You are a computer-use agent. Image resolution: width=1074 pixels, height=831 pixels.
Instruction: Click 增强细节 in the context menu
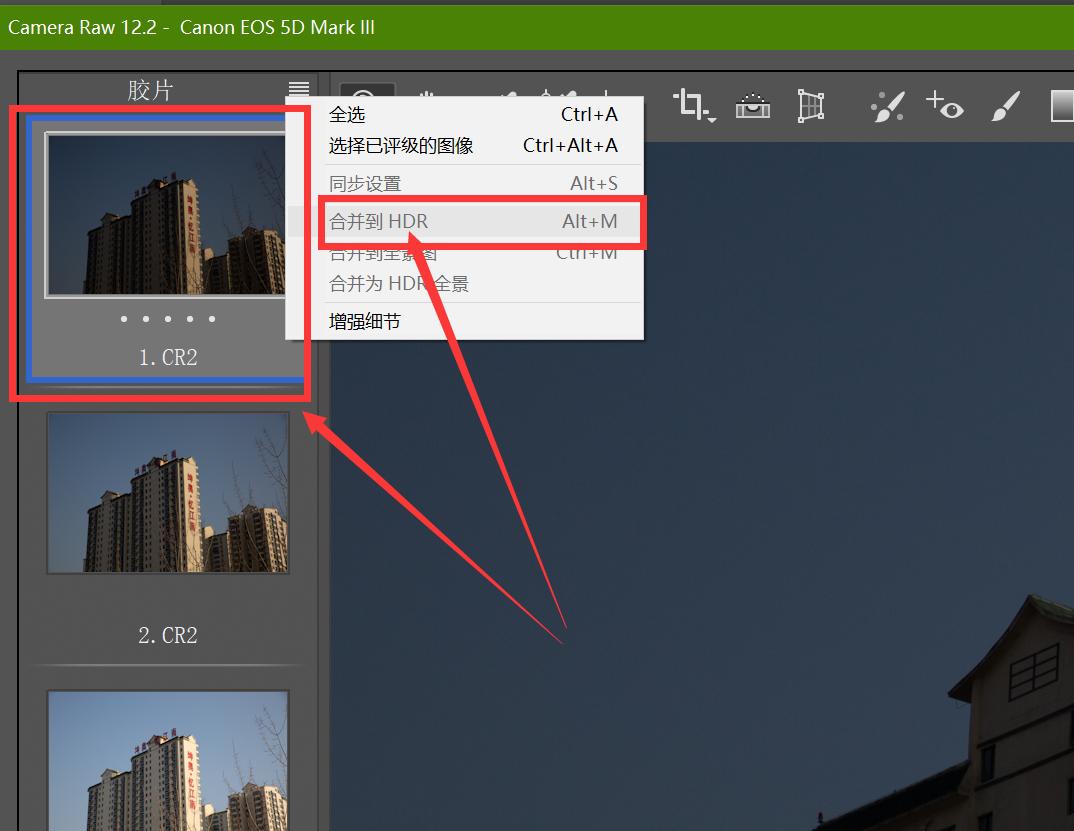point(365,322)
